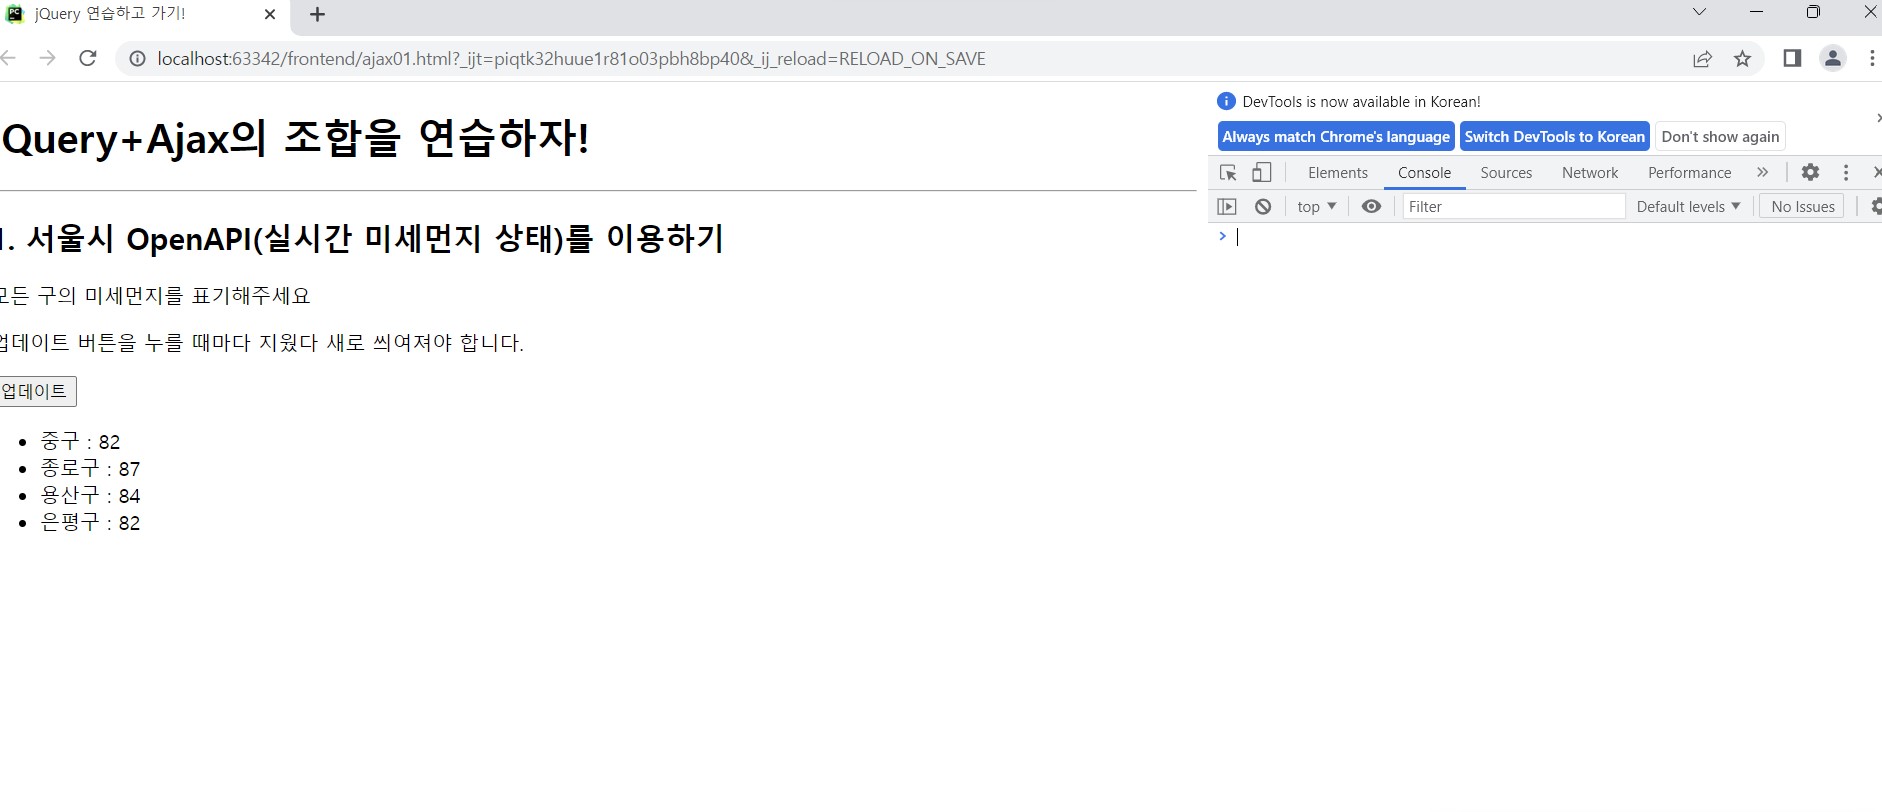Focus the console Filter field

(1514, 207)
